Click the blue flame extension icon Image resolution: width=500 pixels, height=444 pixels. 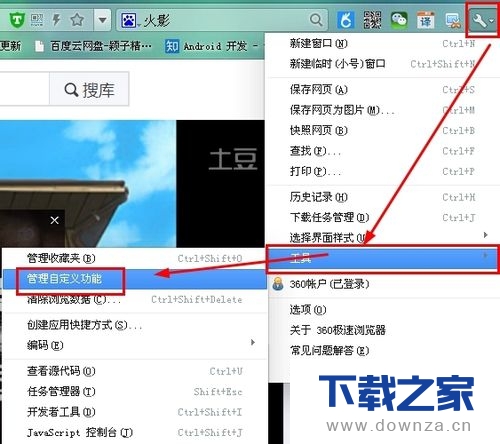tap(346, 20)
